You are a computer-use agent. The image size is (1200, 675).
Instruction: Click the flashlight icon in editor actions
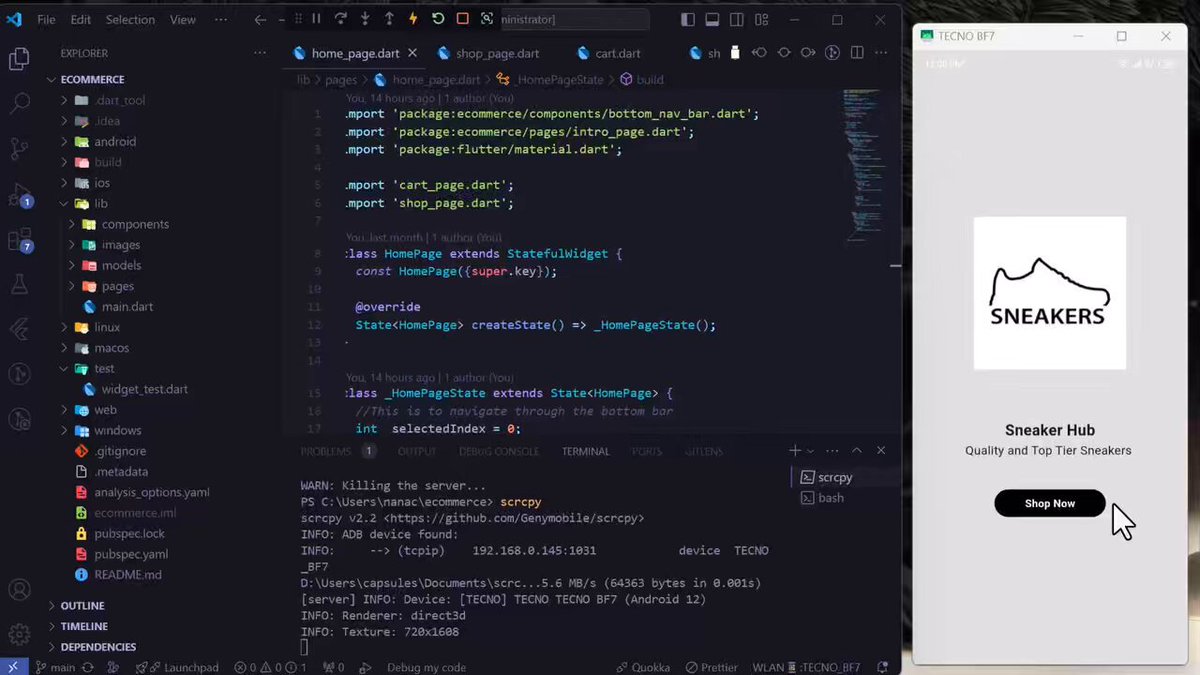click(x=735, y=53)
